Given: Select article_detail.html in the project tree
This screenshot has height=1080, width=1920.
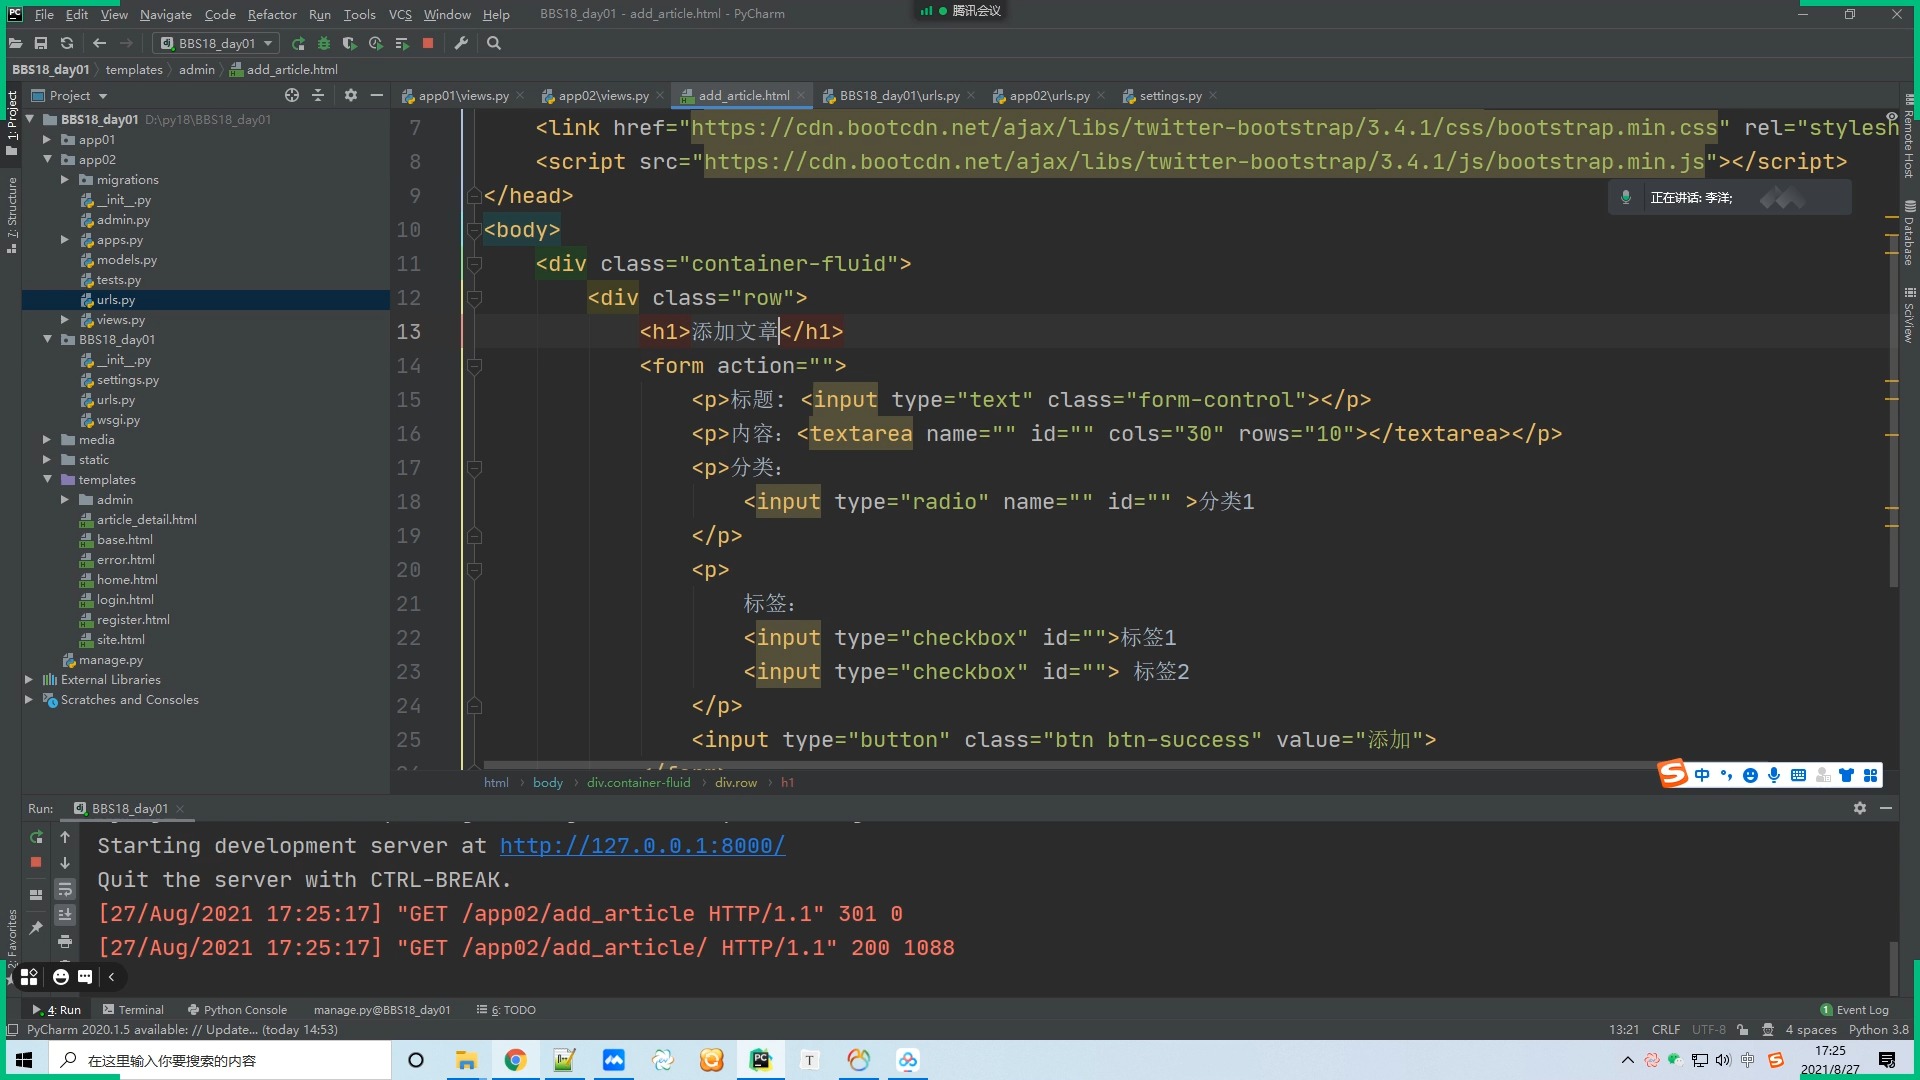Looking at the screenshot, I should [146, 519].
